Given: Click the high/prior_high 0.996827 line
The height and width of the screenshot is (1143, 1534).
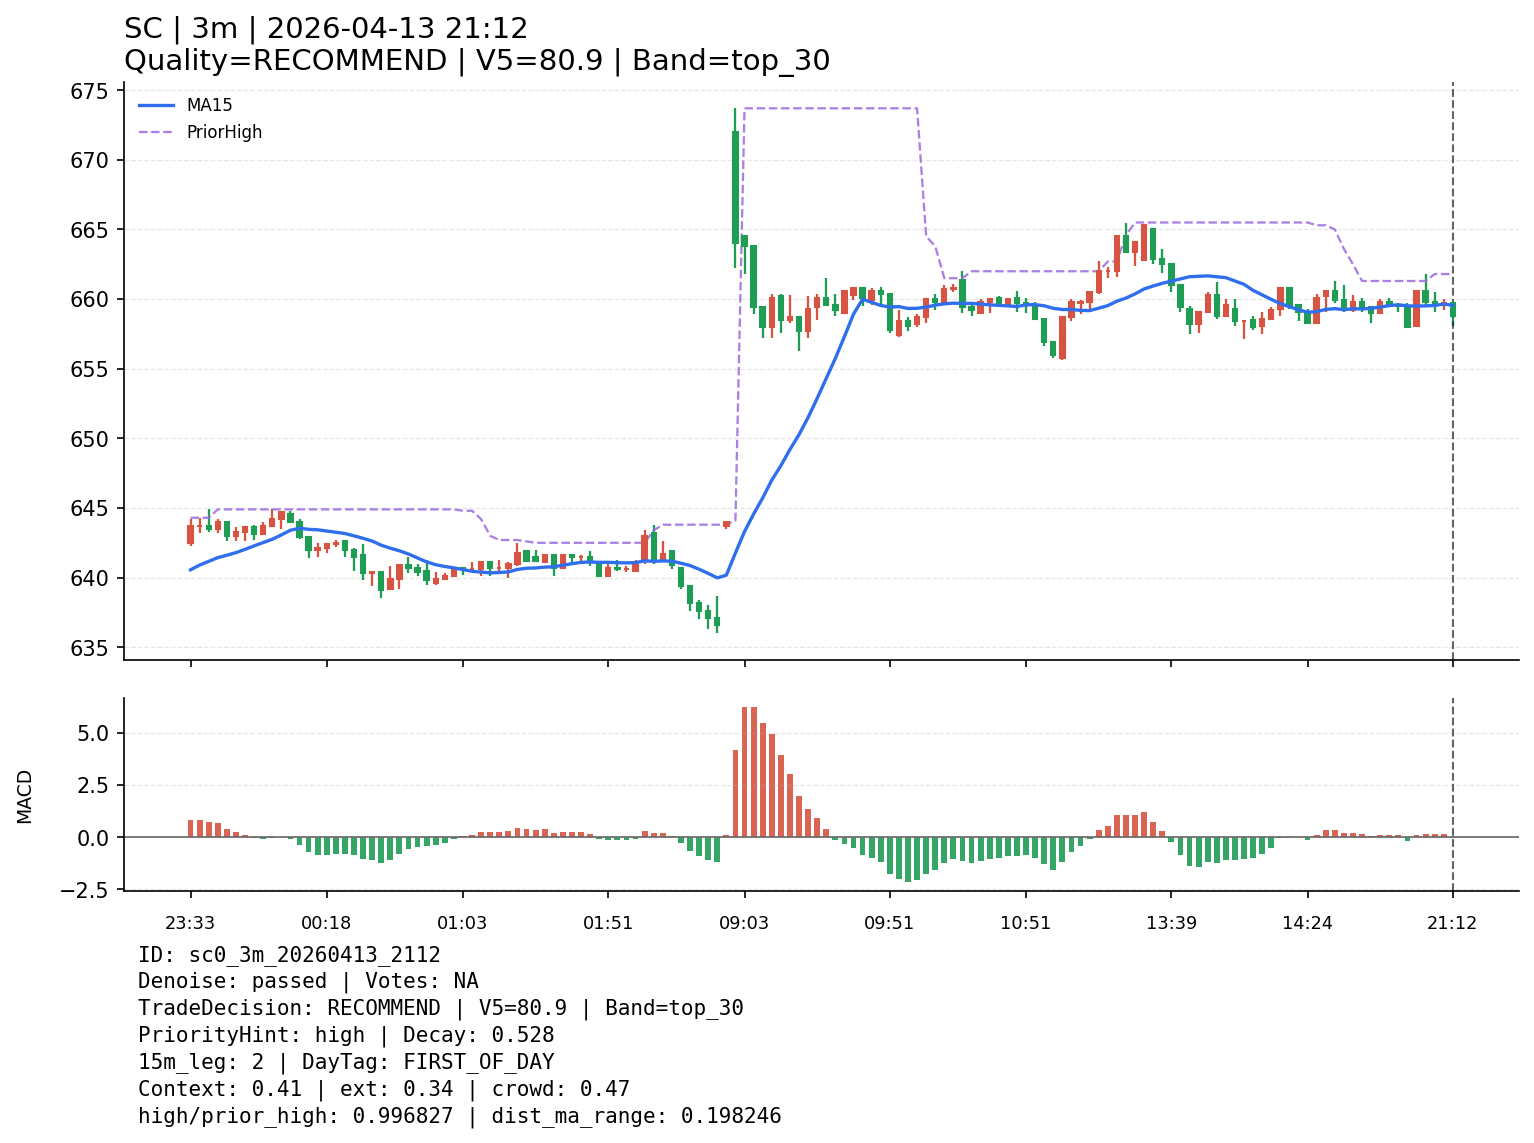Looking at the screenshot, I should coord(459,1116).
